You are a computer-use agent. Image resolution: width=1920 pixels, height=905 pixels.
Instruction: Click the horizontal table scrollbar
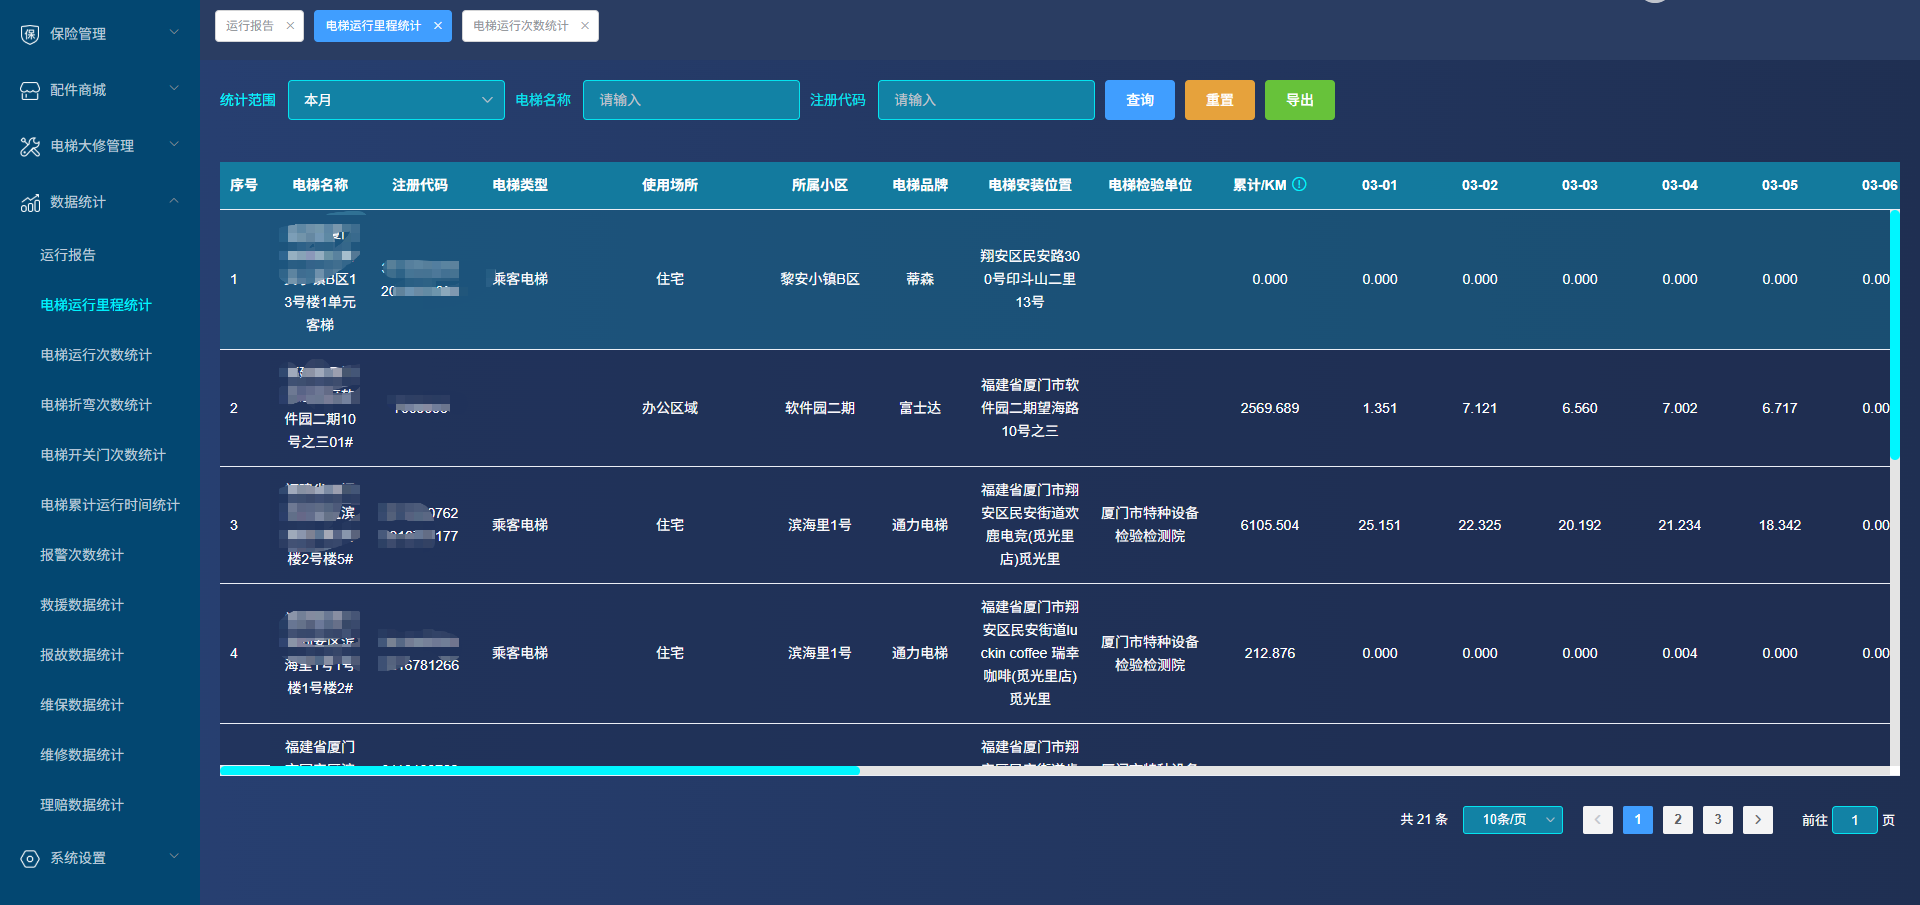click(x=540, y=771)
